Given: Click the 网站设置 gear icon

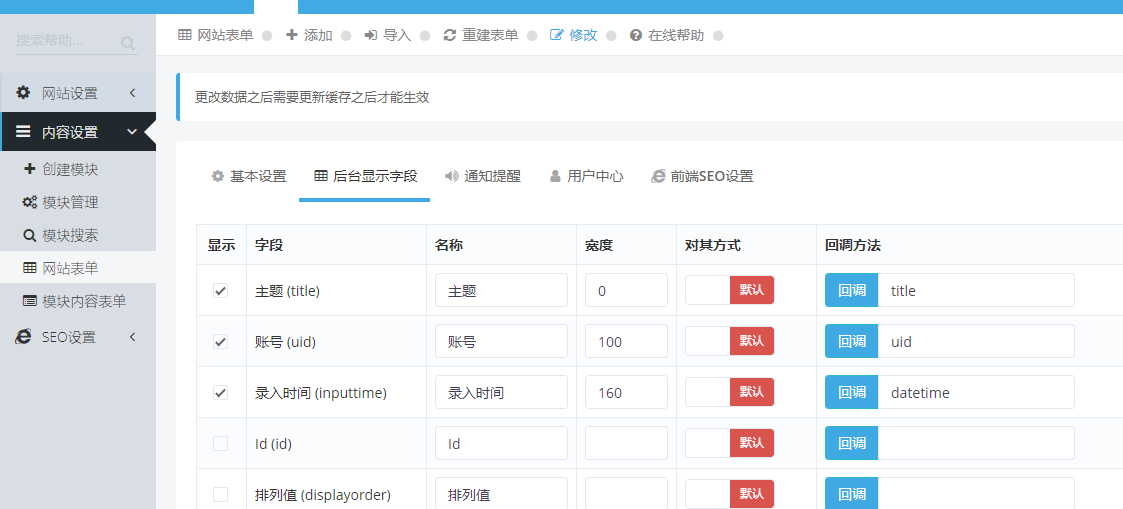Looking at the screenshot, I should coord(24,93).
